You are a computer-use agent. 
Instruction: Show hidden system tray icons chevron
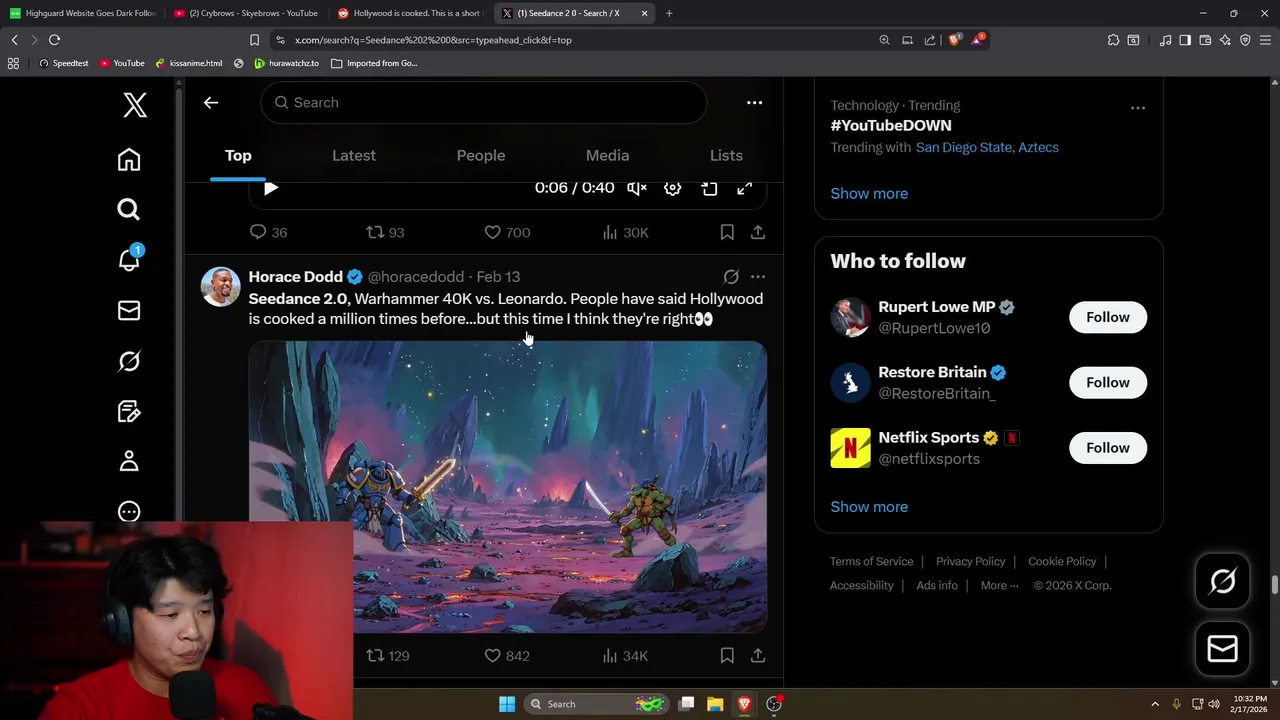coord(1155,704)
